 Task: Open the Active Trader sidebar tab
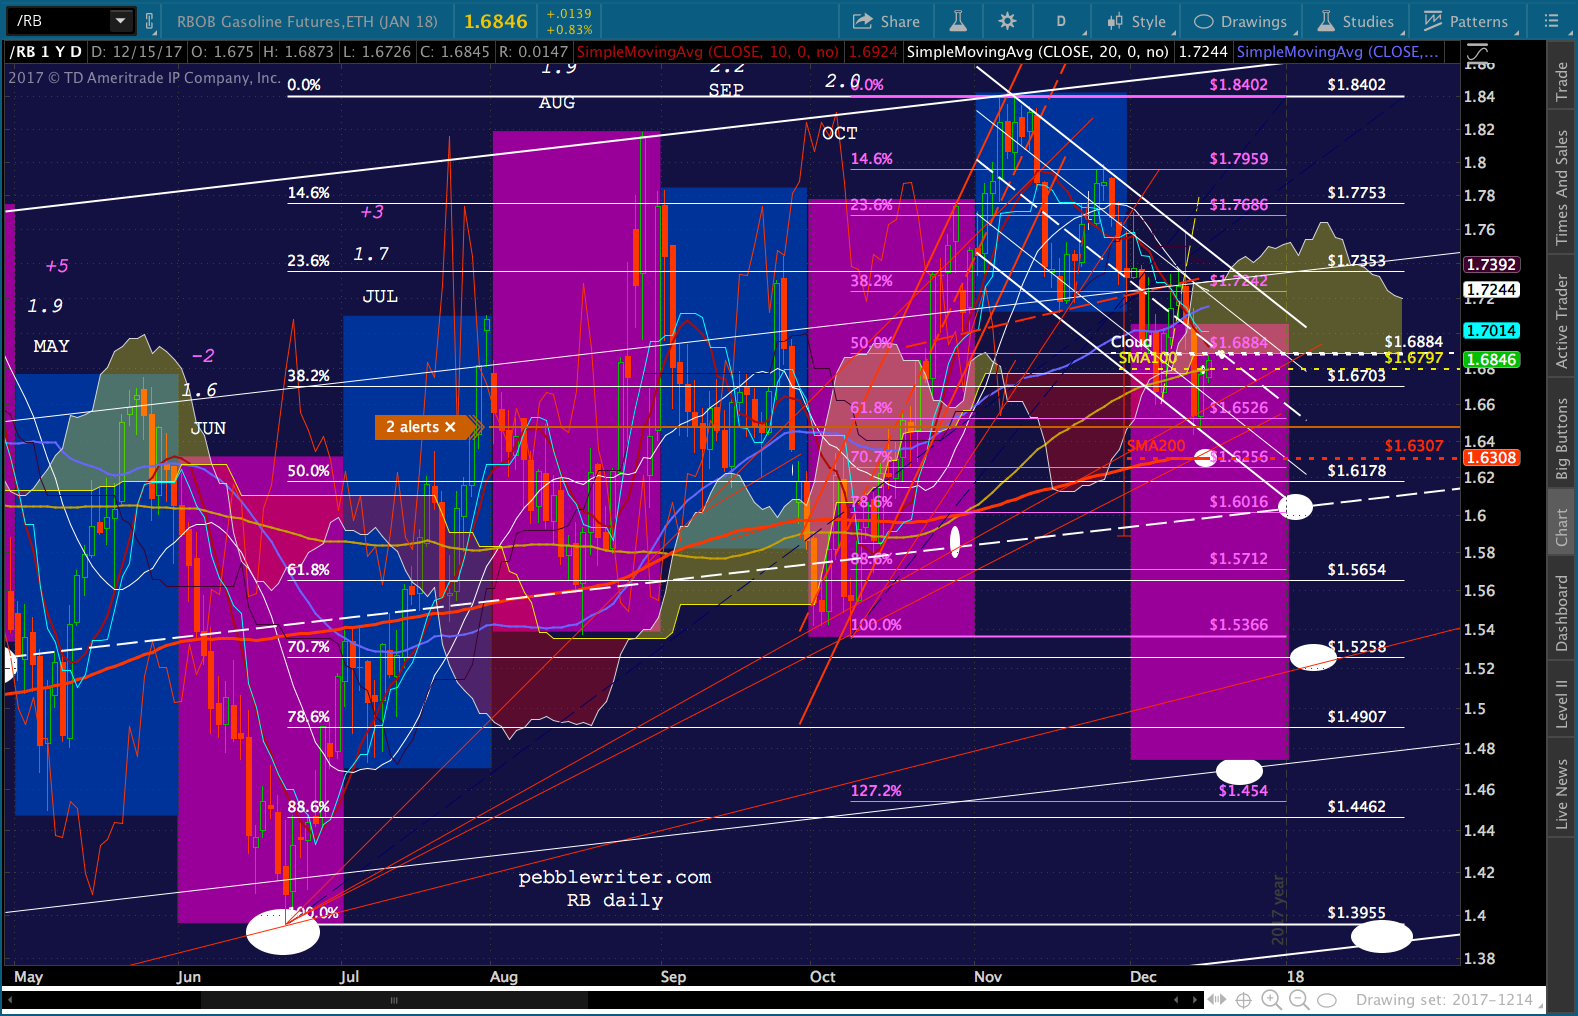[x=1562, y=321]
